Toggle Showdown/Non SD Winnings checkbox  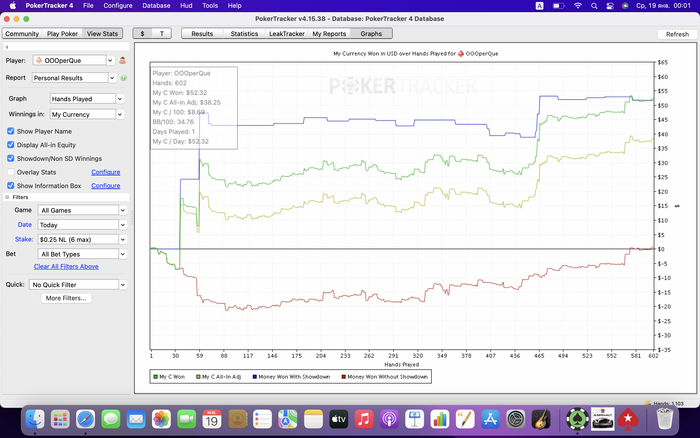pyautogui.click(x=11, y=158)
